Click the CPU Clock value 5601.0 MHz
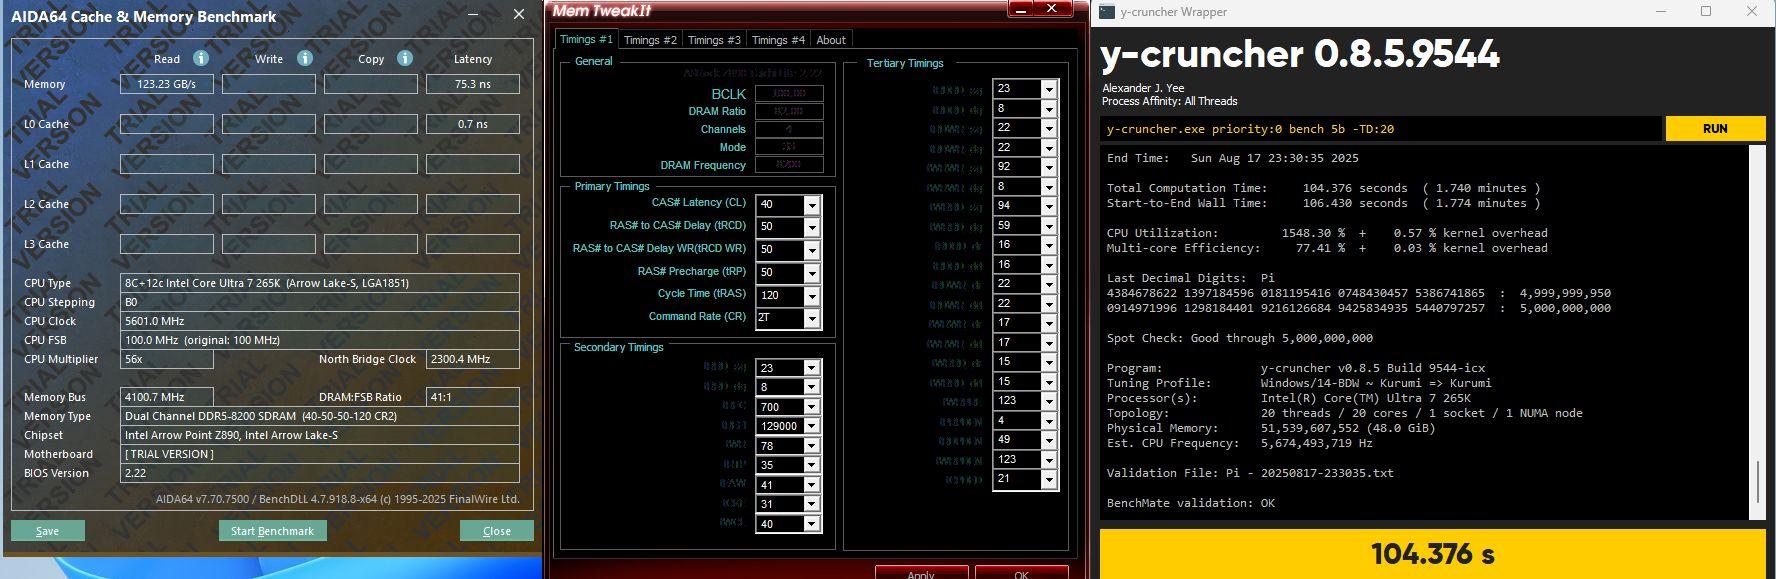Screen dimensions: 1776x579 click(x=320, y=321)
